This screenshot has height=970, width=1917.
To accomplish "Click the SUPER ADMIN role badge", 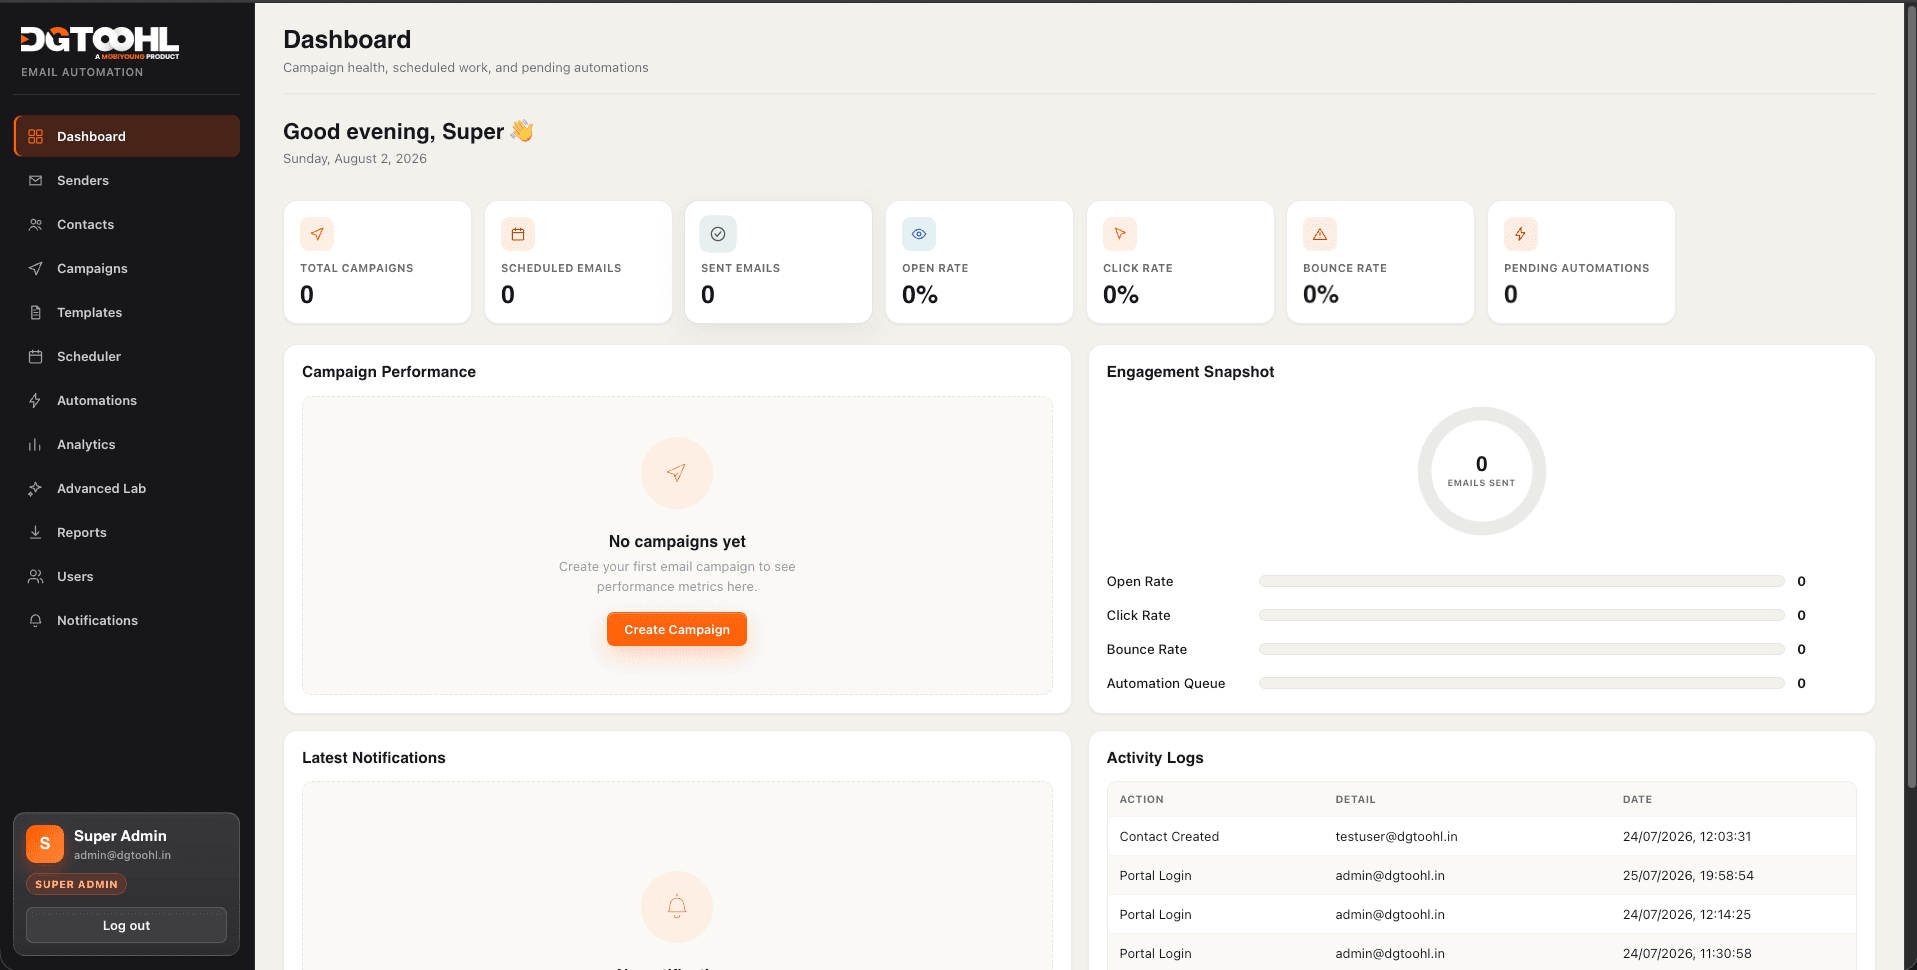I will [x=76, y=884].
